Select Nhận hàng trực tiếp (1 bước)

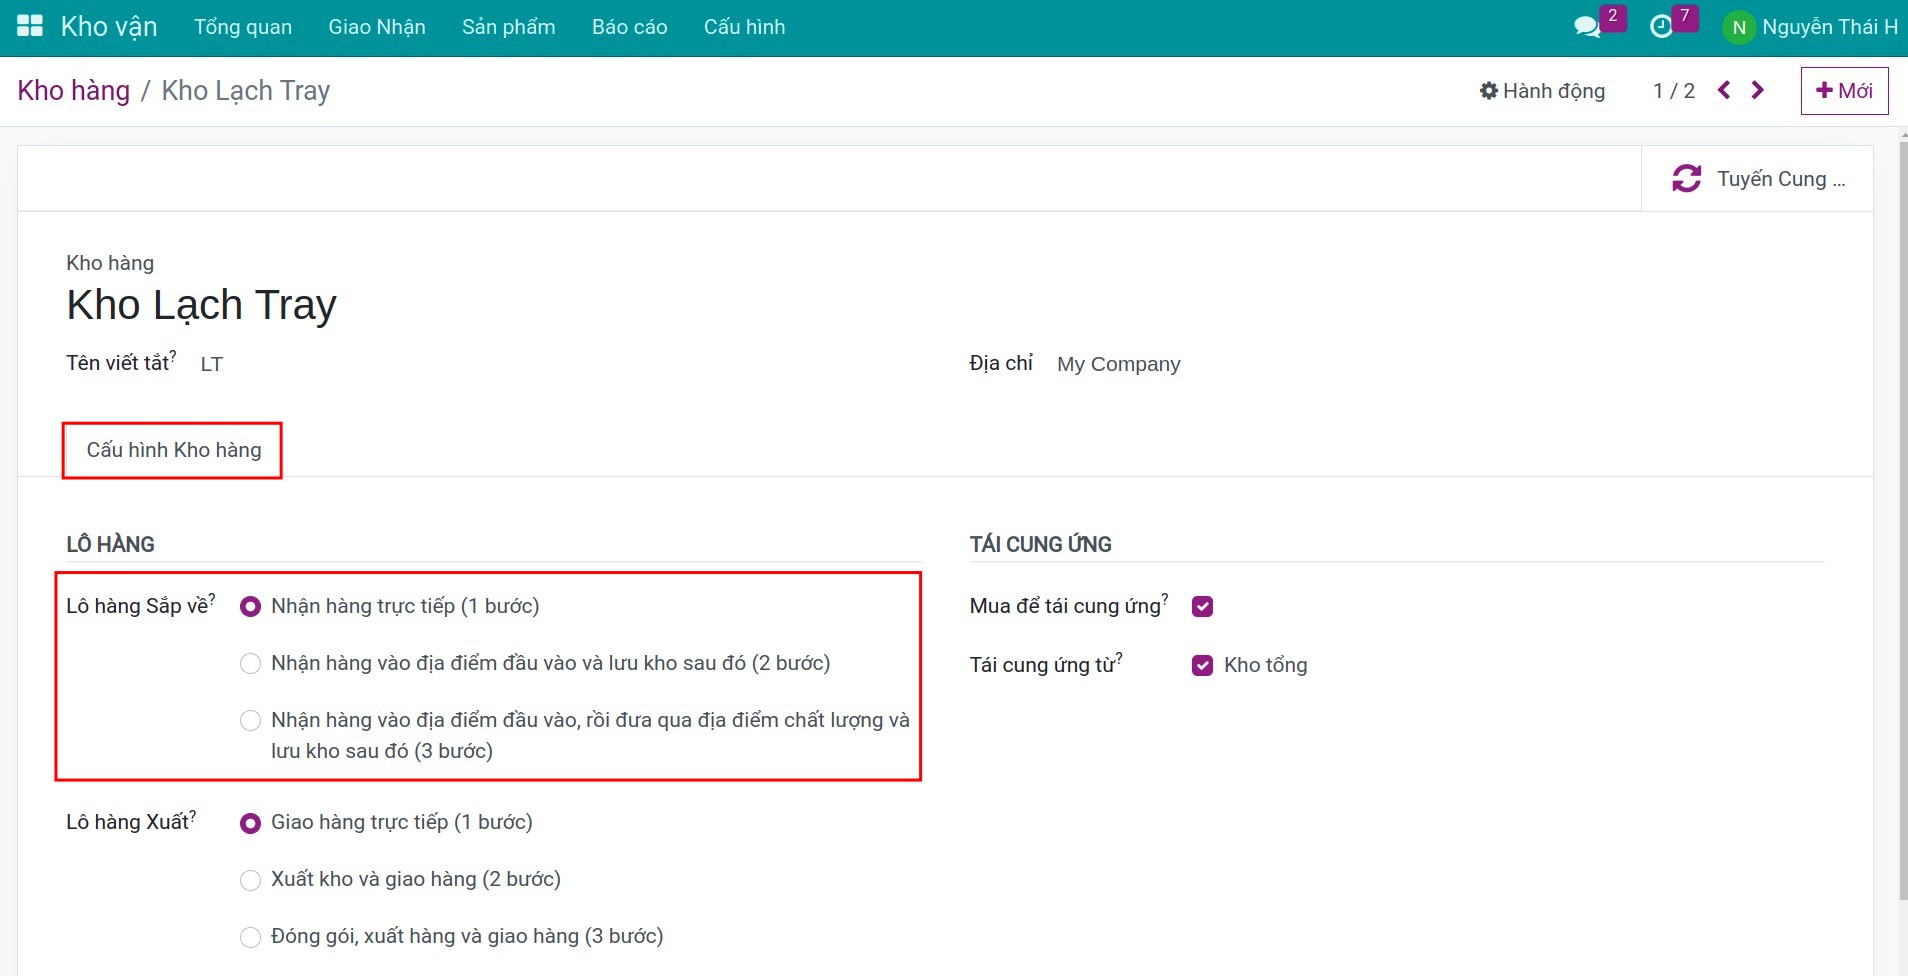[250, 606]
